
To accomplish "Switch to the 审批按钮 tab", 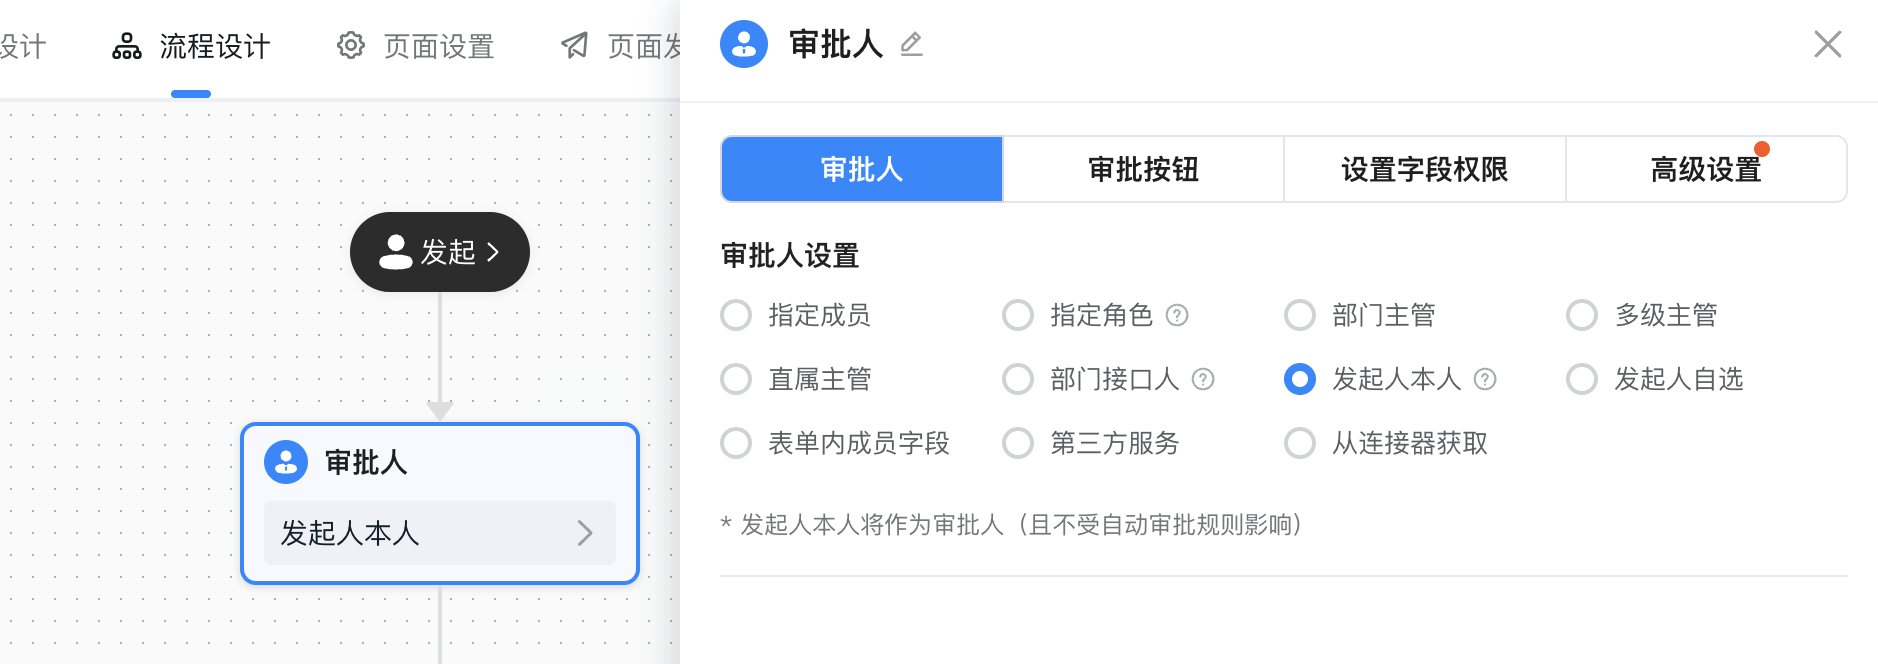I will [1143, 169].
